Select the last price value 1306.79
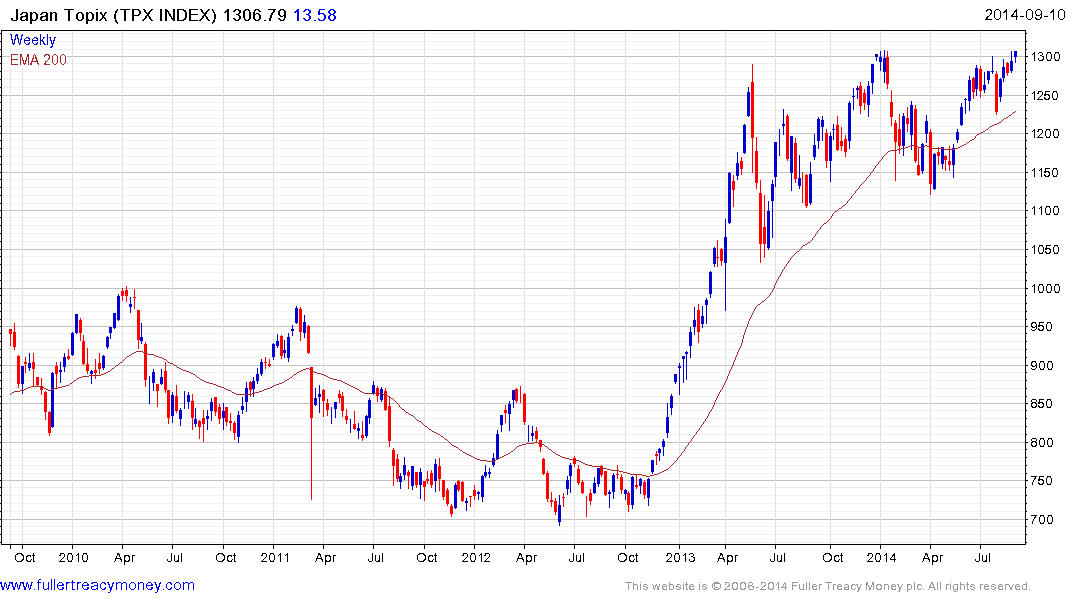This screenshot has width=1075, height=600. (254, 15)
